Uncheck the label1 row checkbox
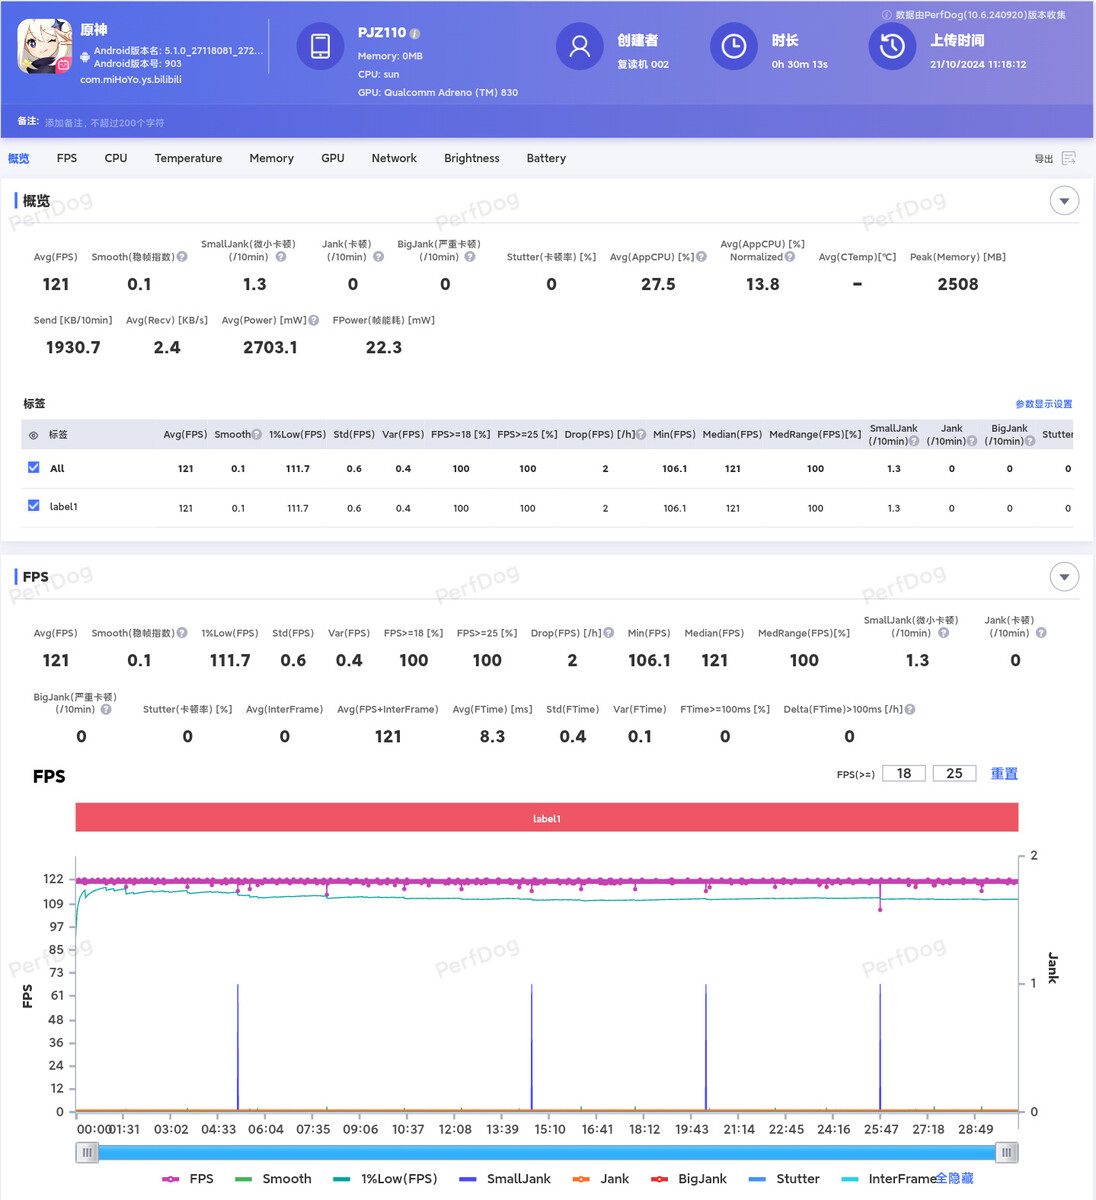1096x1200 pixels. coord(34,506)
